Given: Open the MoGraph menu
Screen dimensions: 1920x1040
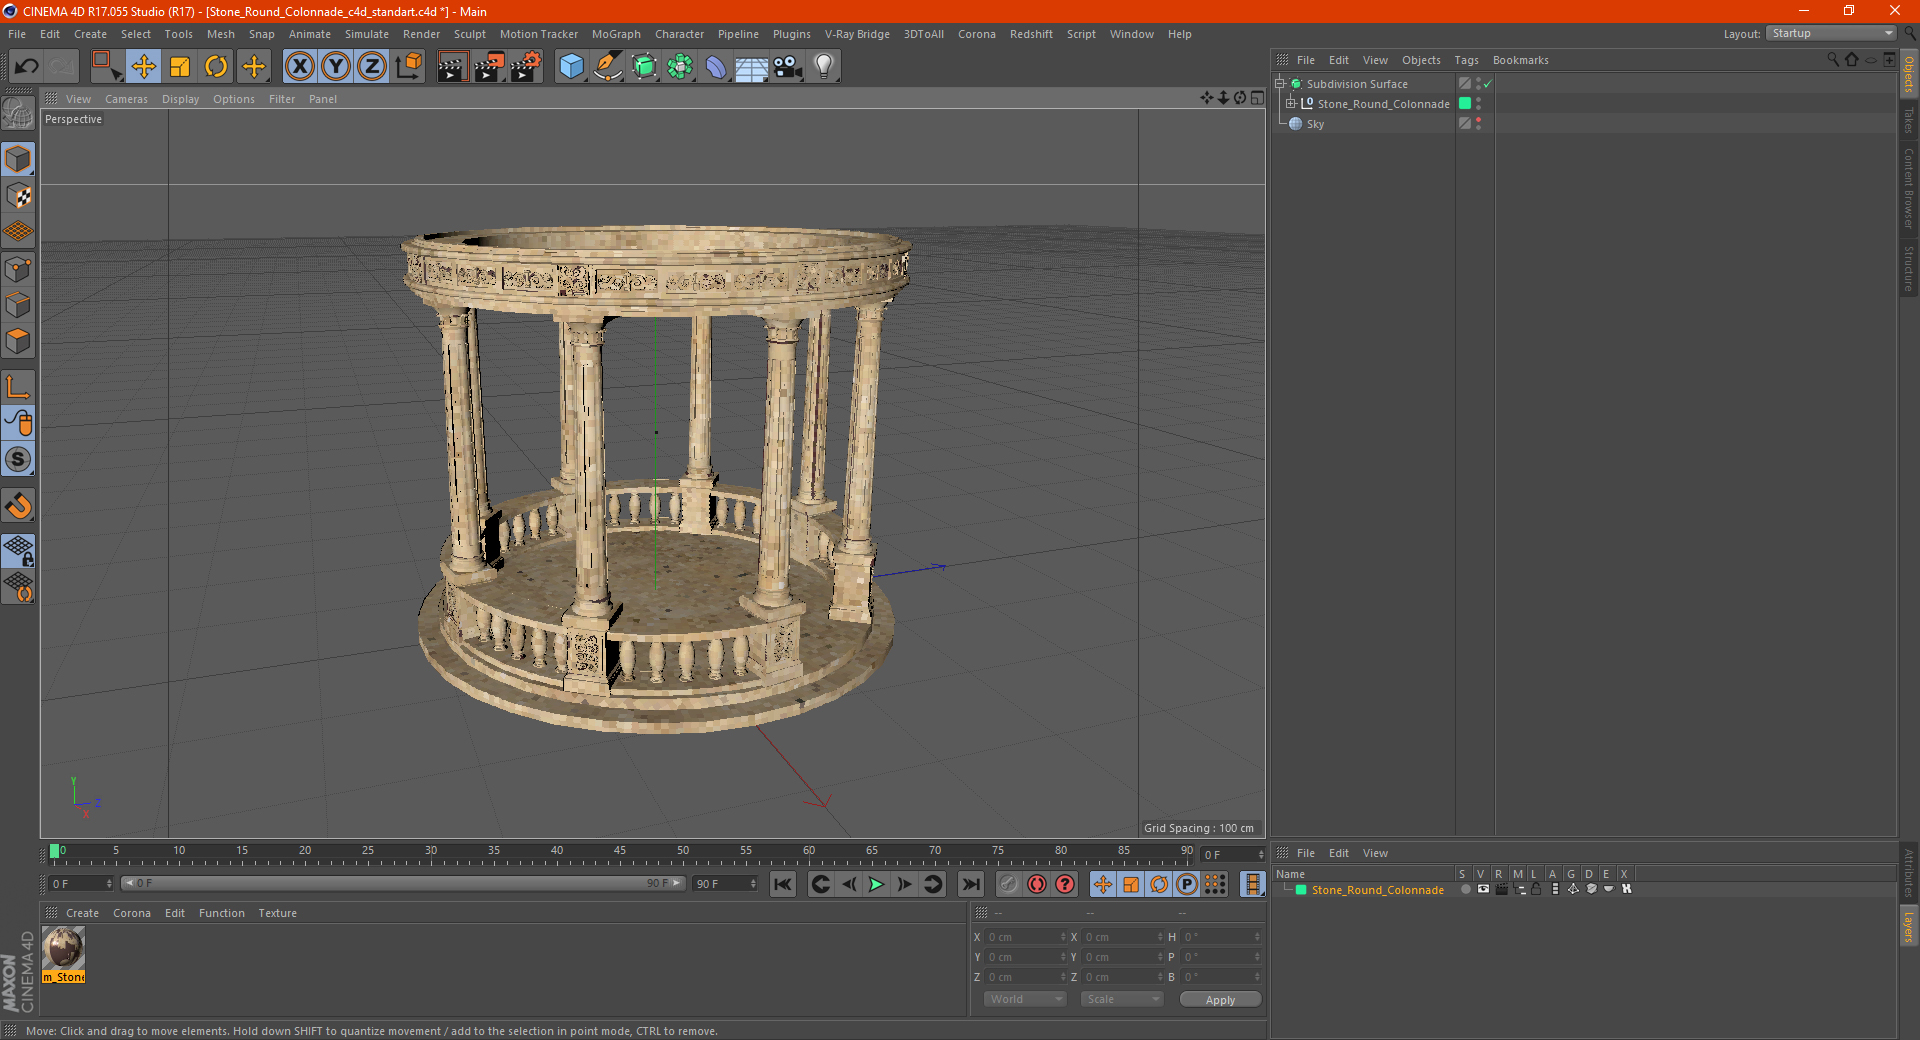Looking at the screenshot, I should (x=616, y=34).
